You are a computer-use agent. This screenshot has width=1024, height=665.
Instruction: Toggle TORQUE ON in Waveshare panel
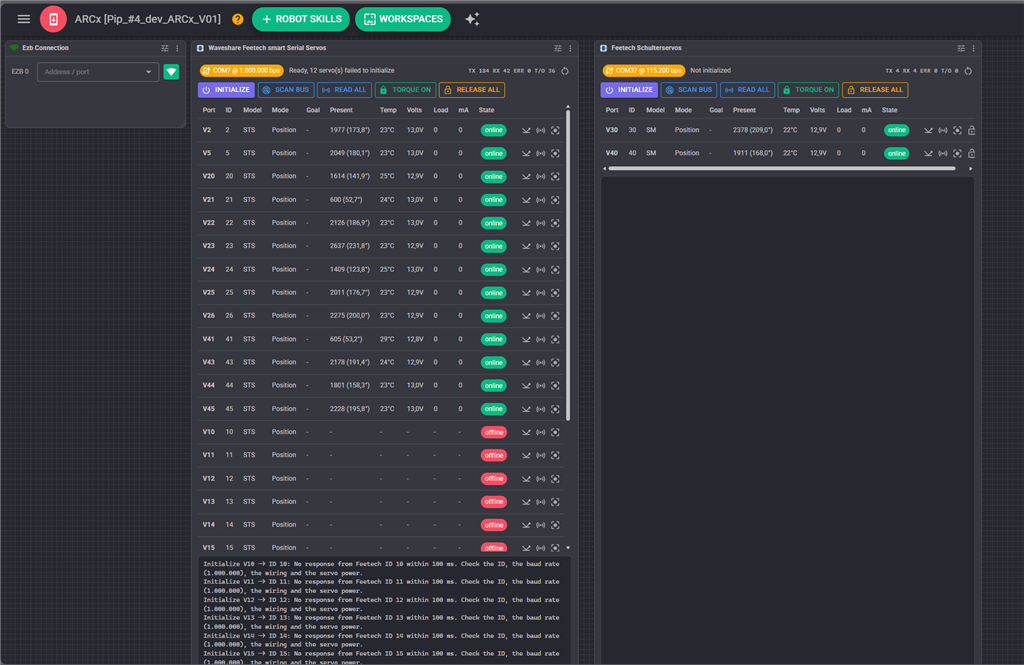406,90
